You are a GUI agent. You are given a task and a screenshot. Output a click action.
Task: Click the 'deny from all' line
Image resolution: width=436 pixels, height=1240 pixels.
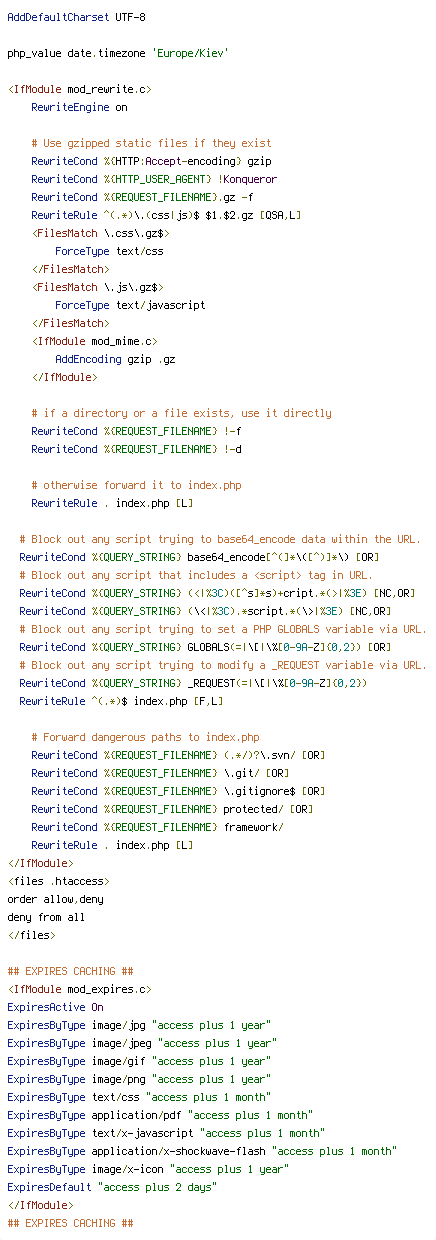pos(46,917)
